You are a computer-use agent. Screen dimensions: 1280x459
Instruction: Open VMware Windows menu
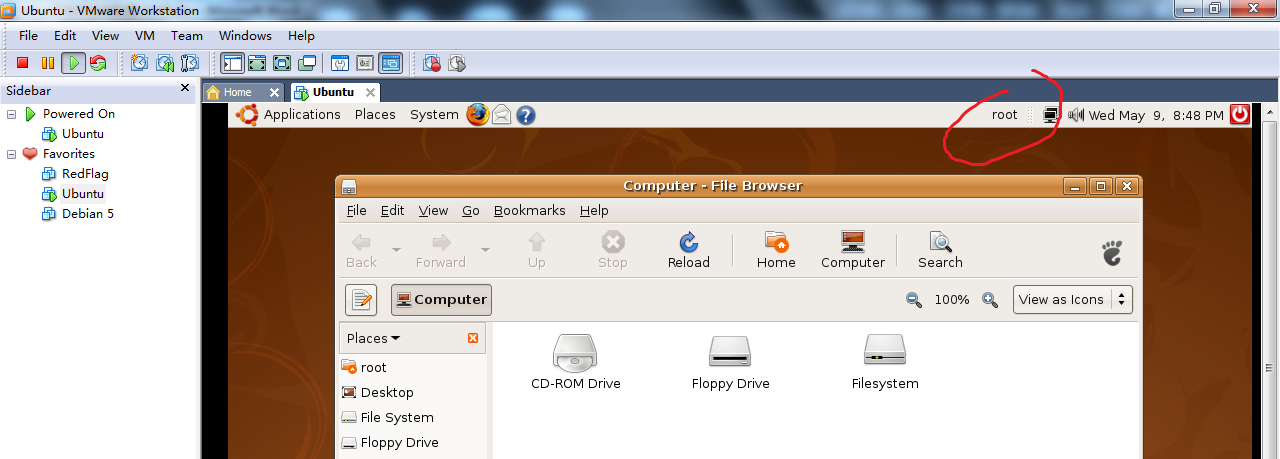[x=245, y=35]
